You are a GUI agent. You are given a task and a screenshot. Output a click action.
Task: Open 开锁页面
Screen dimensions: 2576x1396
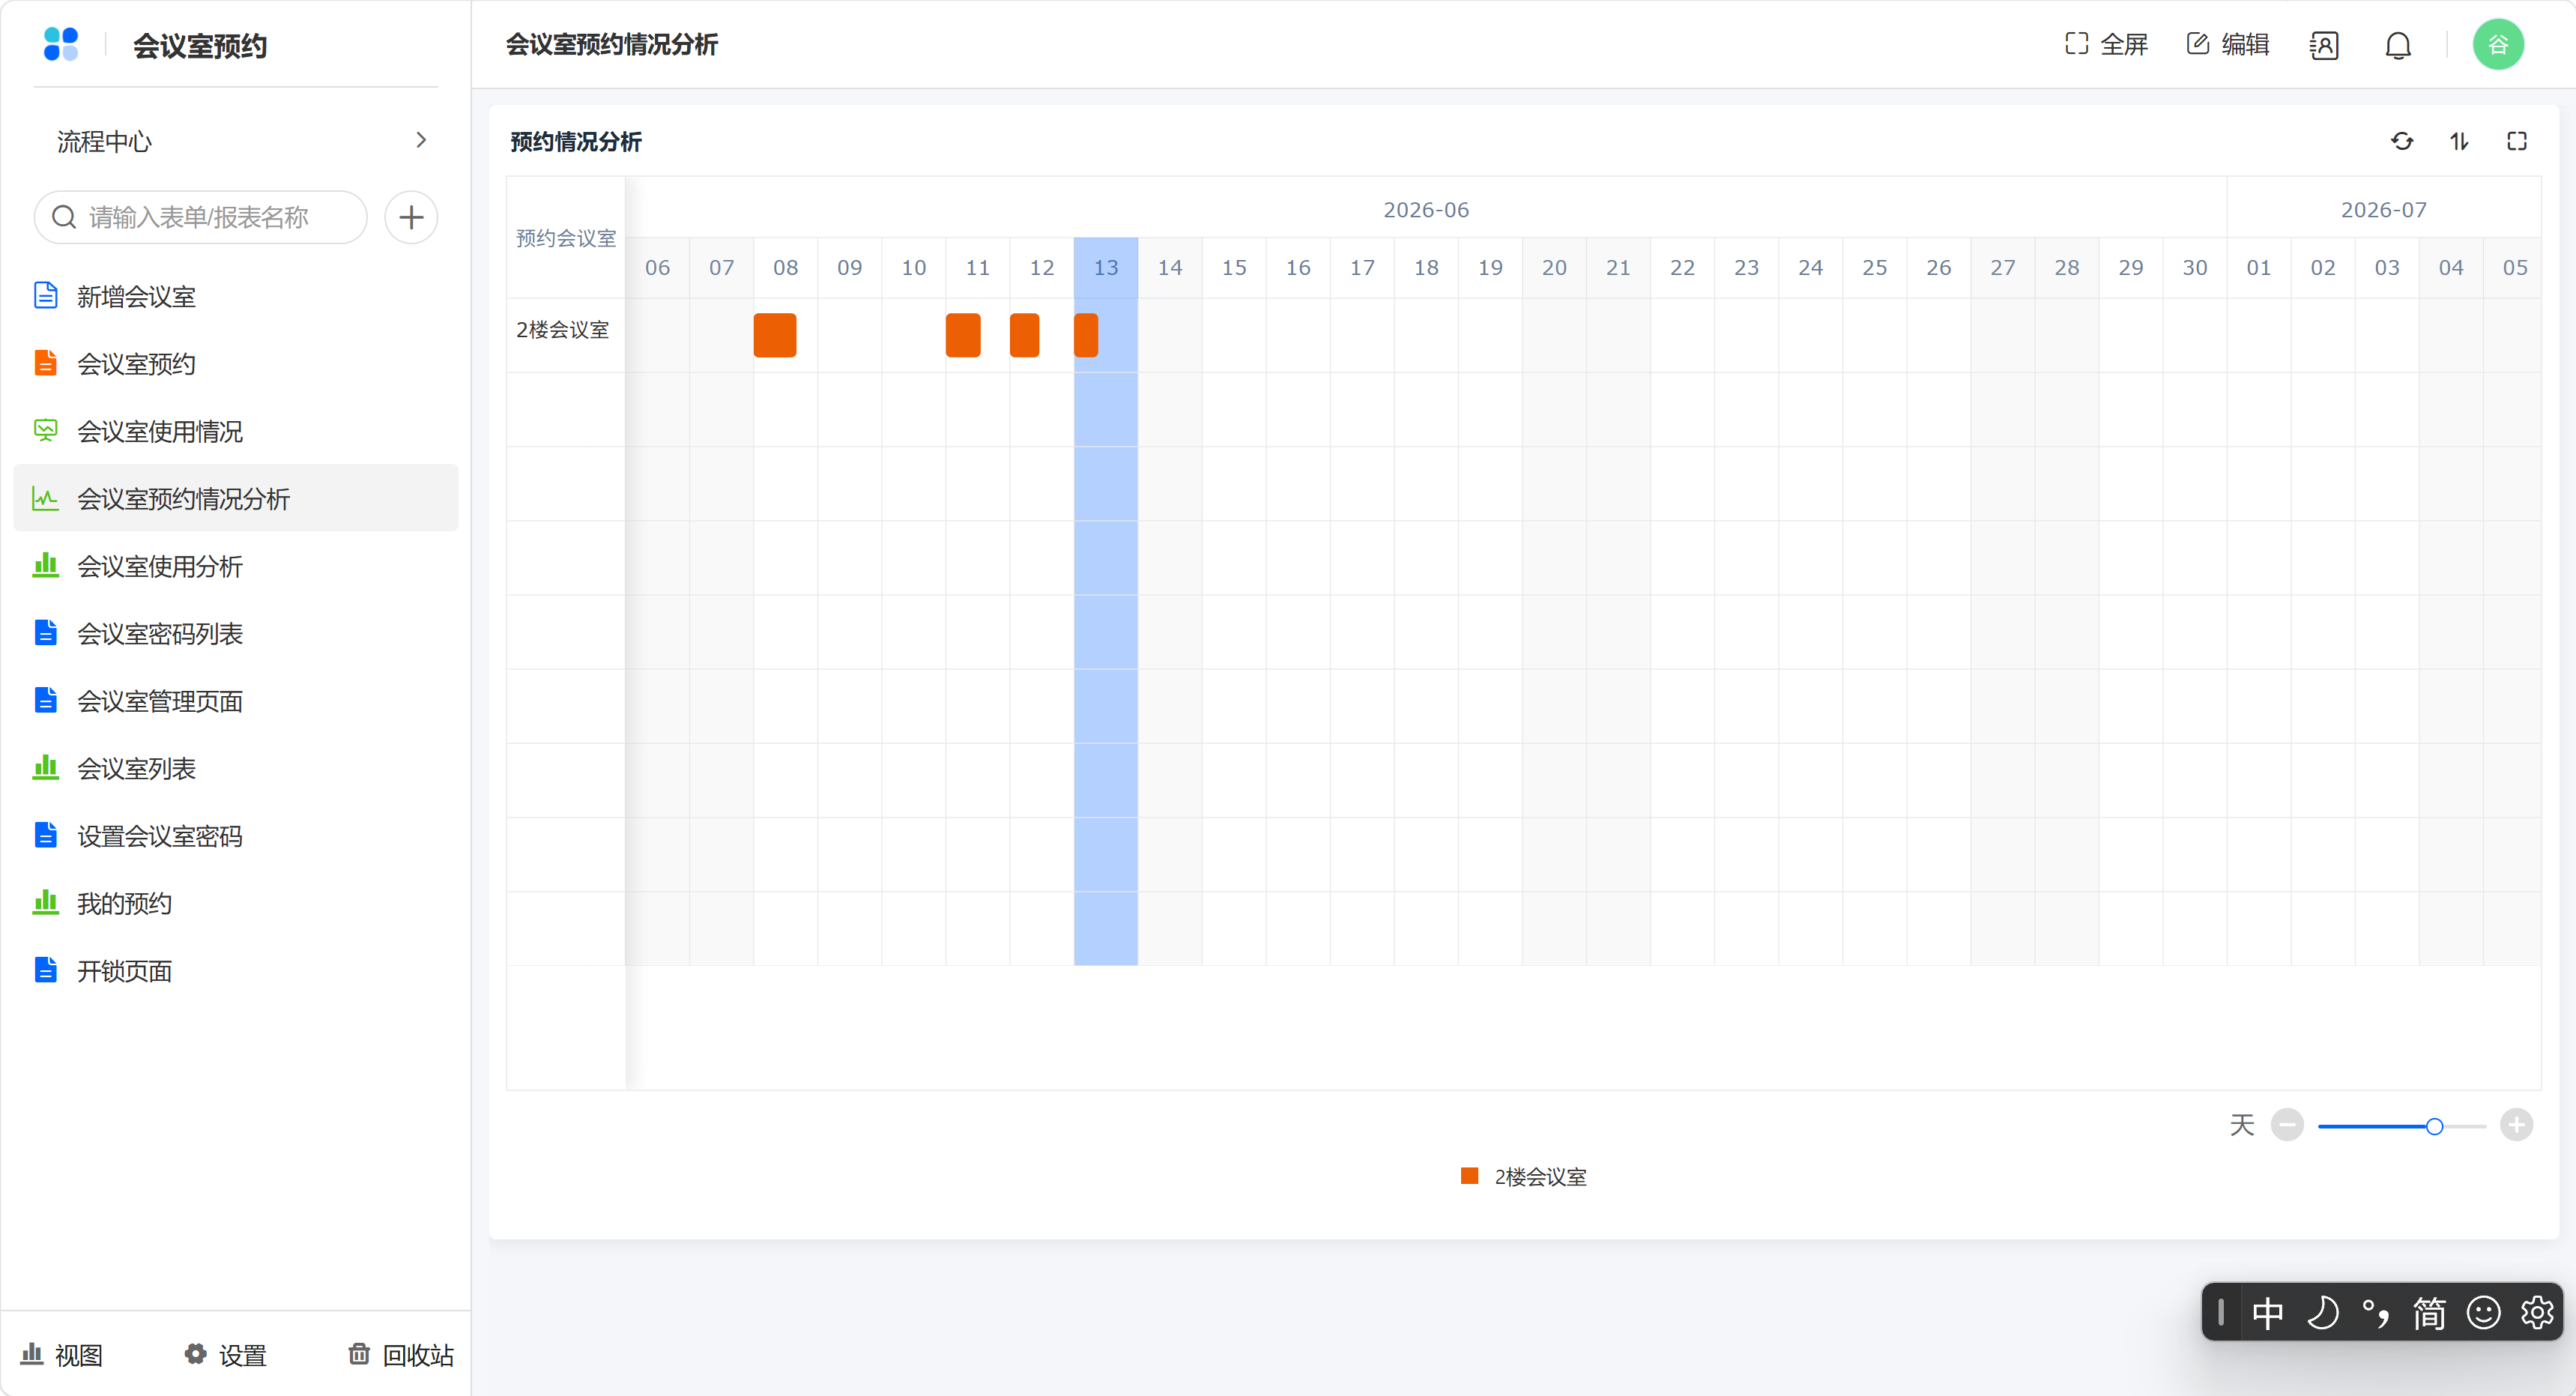[x=236, y=971]
